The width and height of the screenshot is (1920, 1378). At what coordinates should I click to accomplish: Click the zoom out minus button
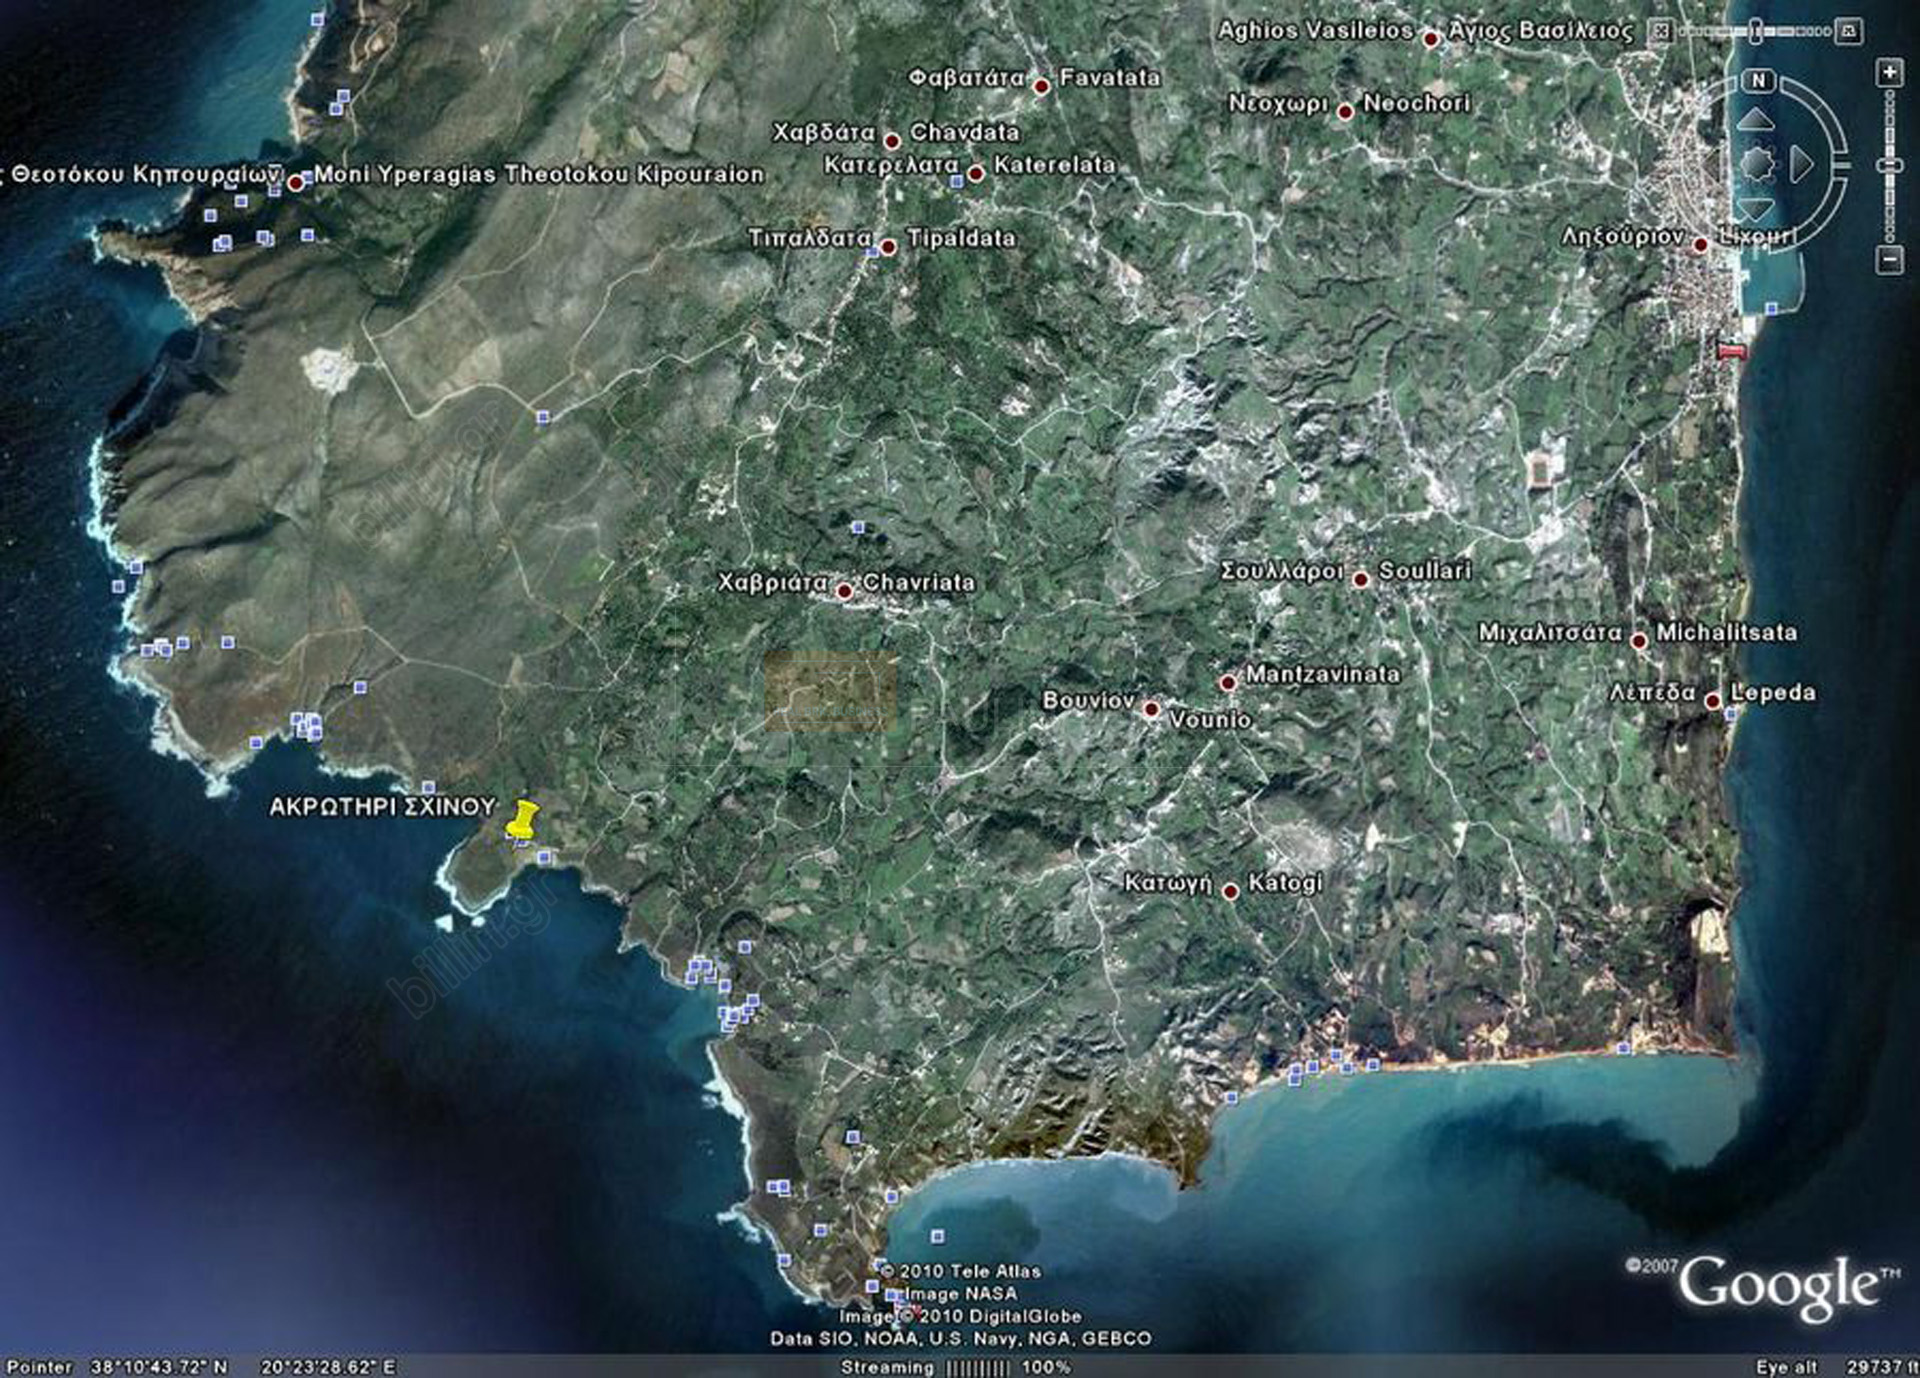pos(1889,260)
